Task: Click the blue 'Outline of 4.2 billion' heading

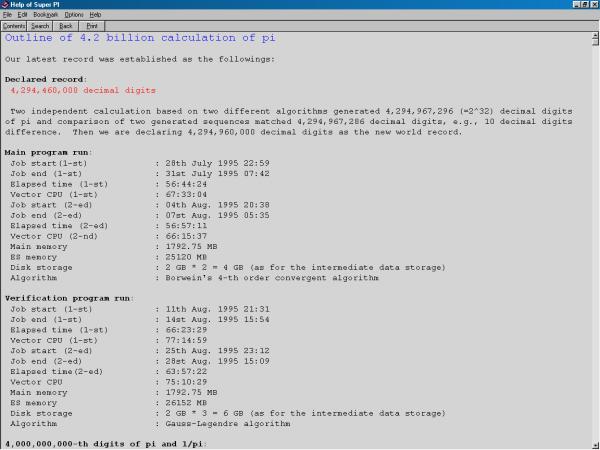Action: 140,38
